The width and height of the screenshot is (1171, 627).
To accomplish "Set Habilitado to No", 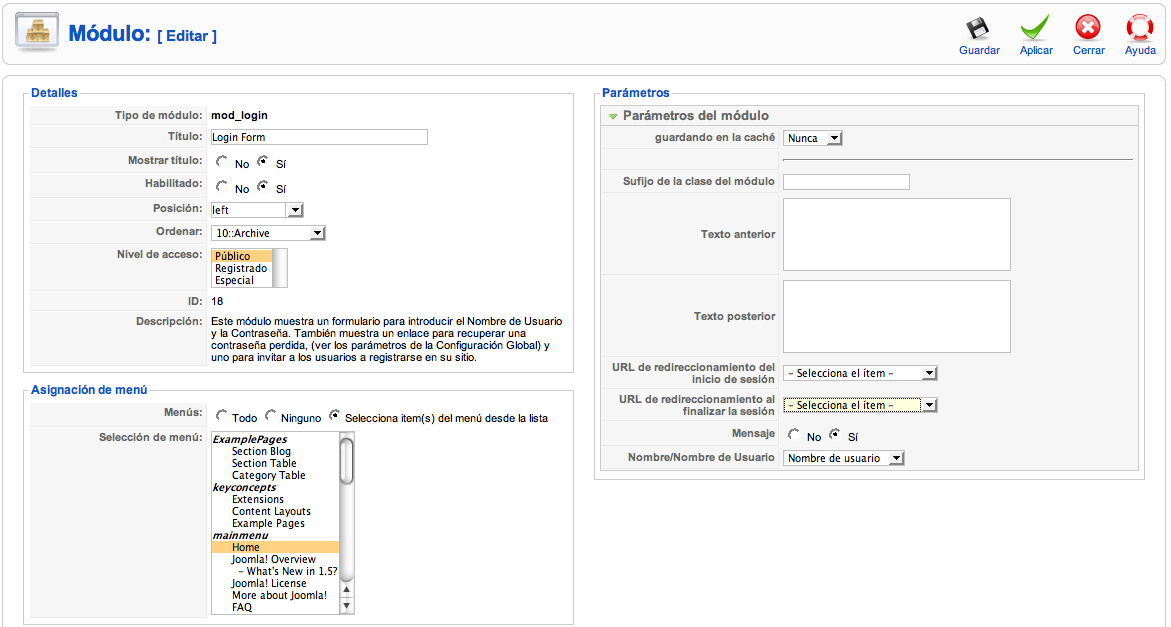I will point(222,186).
